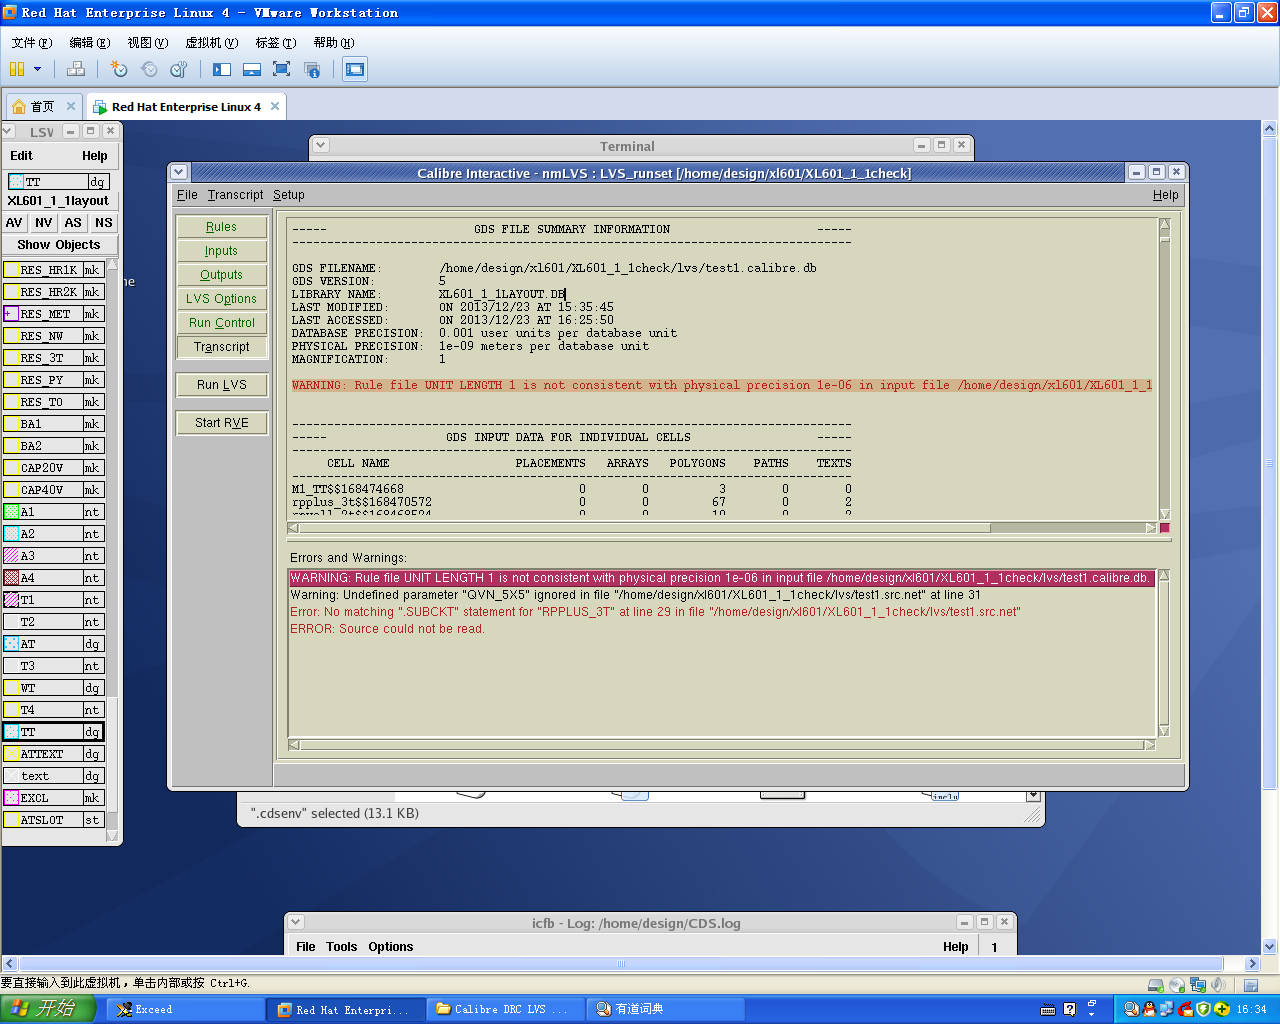Open the Calibre Transcript menu
1280x1024 pixels.
pyautogui.click(x=235, y=195)
